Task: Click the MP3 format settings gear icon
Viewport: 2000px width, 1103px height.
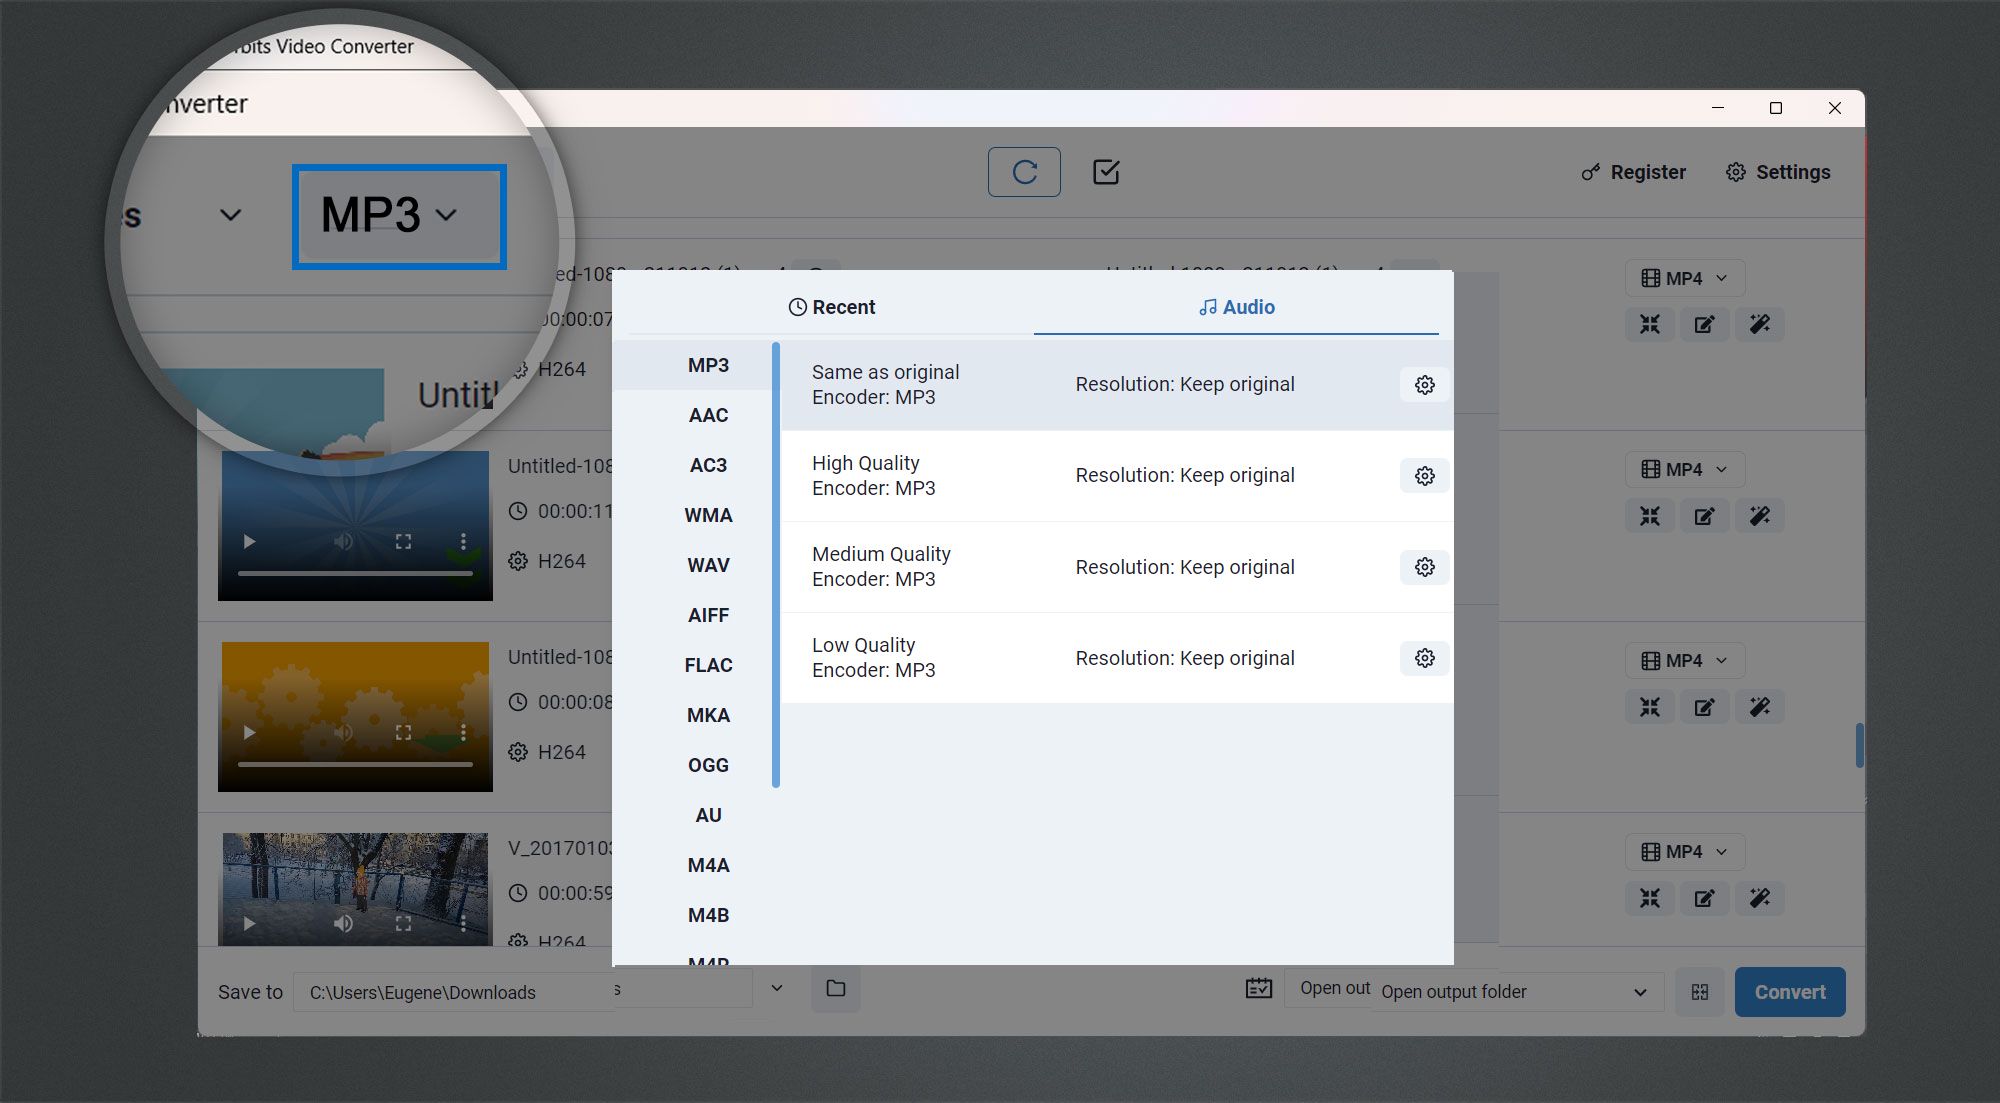Action: [x=1423, y=384]
